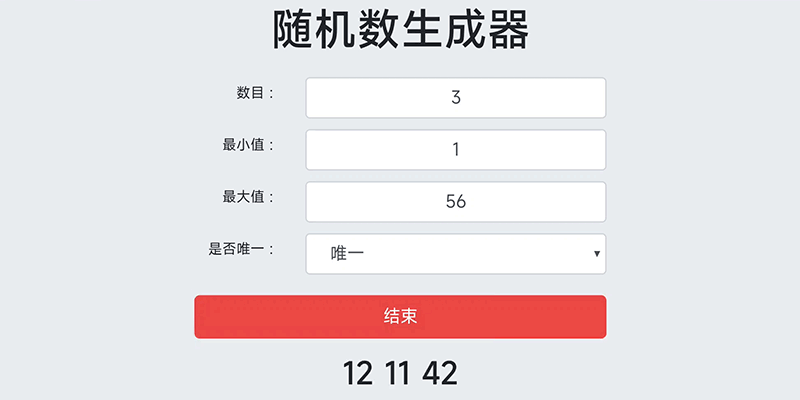Click the 结束 red button

[x=400, y=317]
